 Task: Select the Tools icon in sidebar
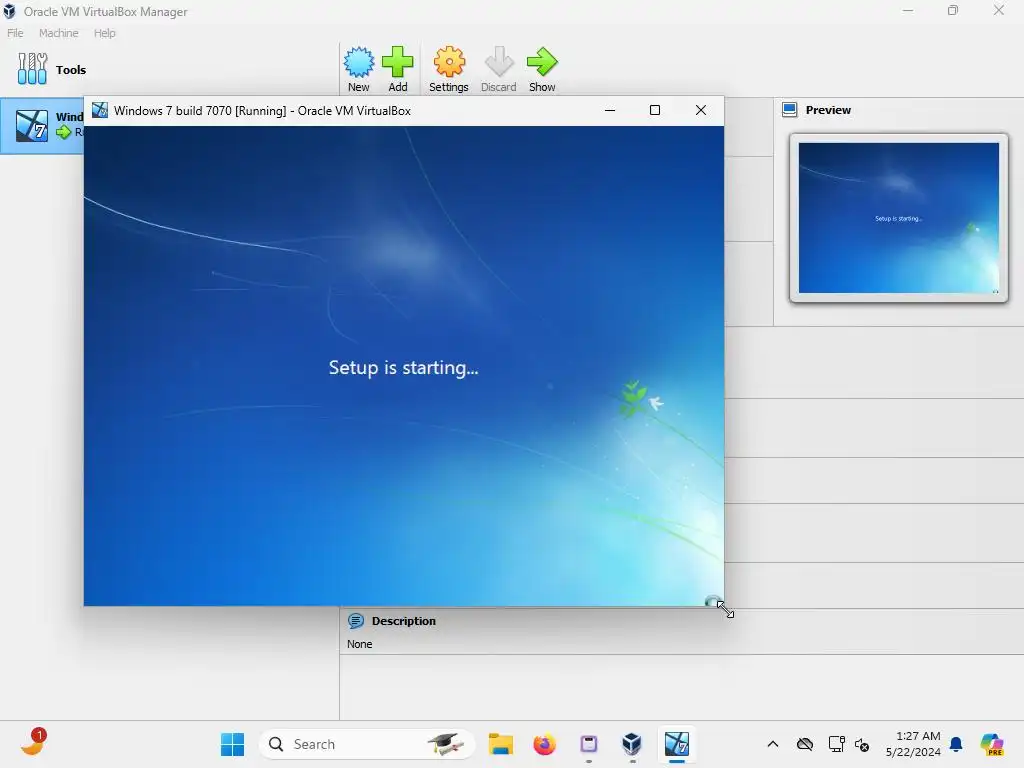pyautogui.click(x=32, y=69)
